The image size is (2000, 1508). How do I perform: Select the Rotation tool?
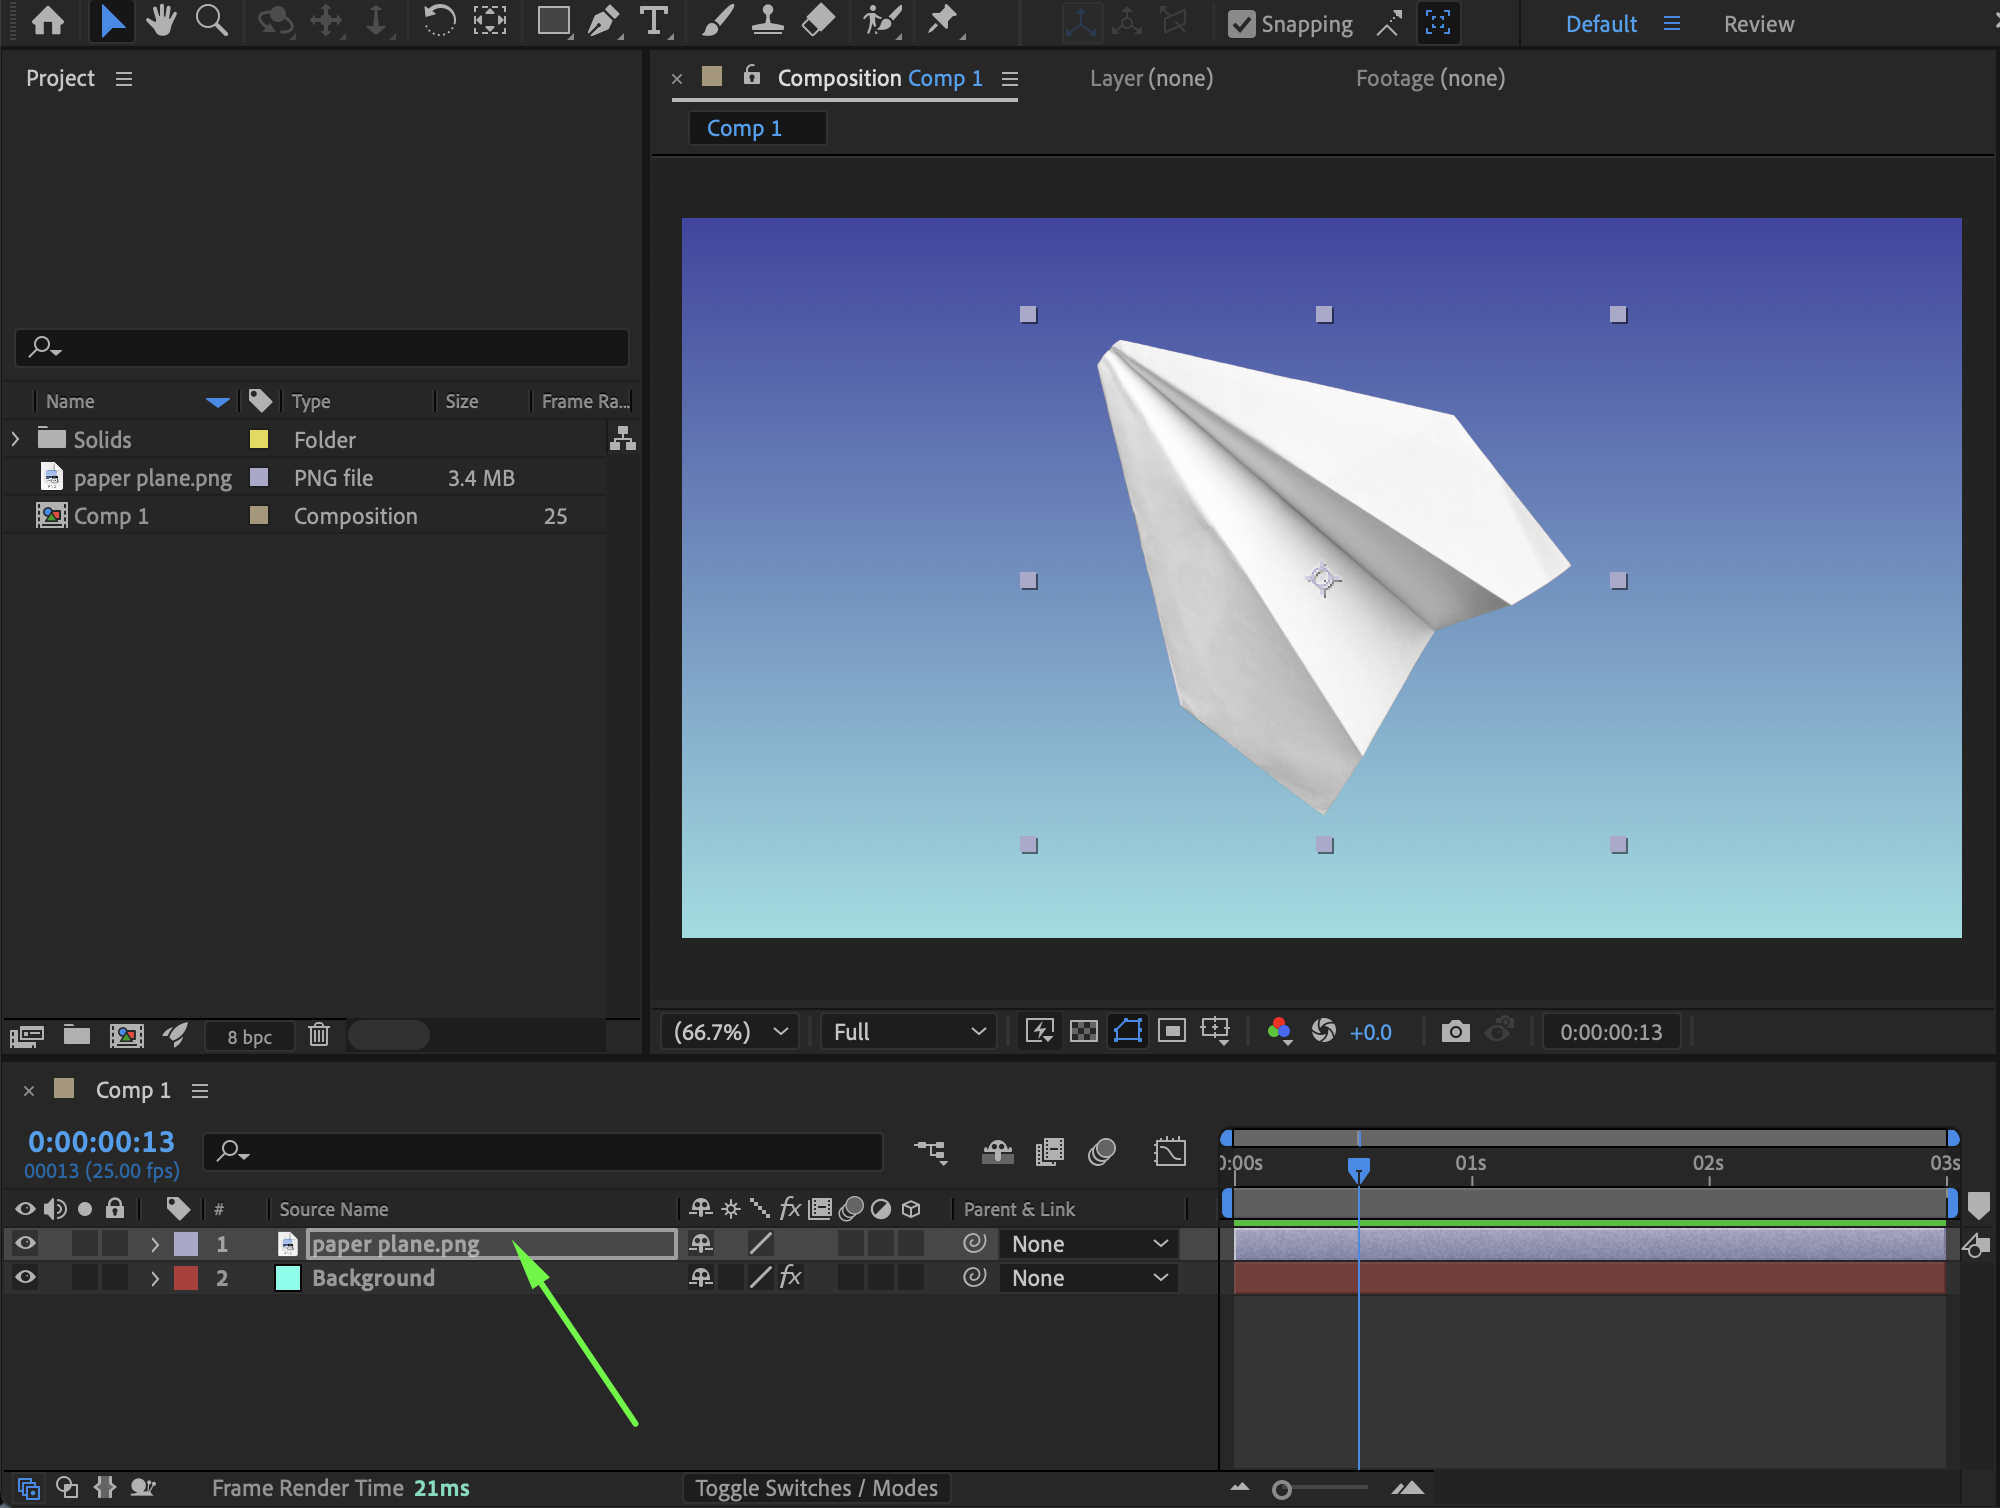tap(439, 21)
